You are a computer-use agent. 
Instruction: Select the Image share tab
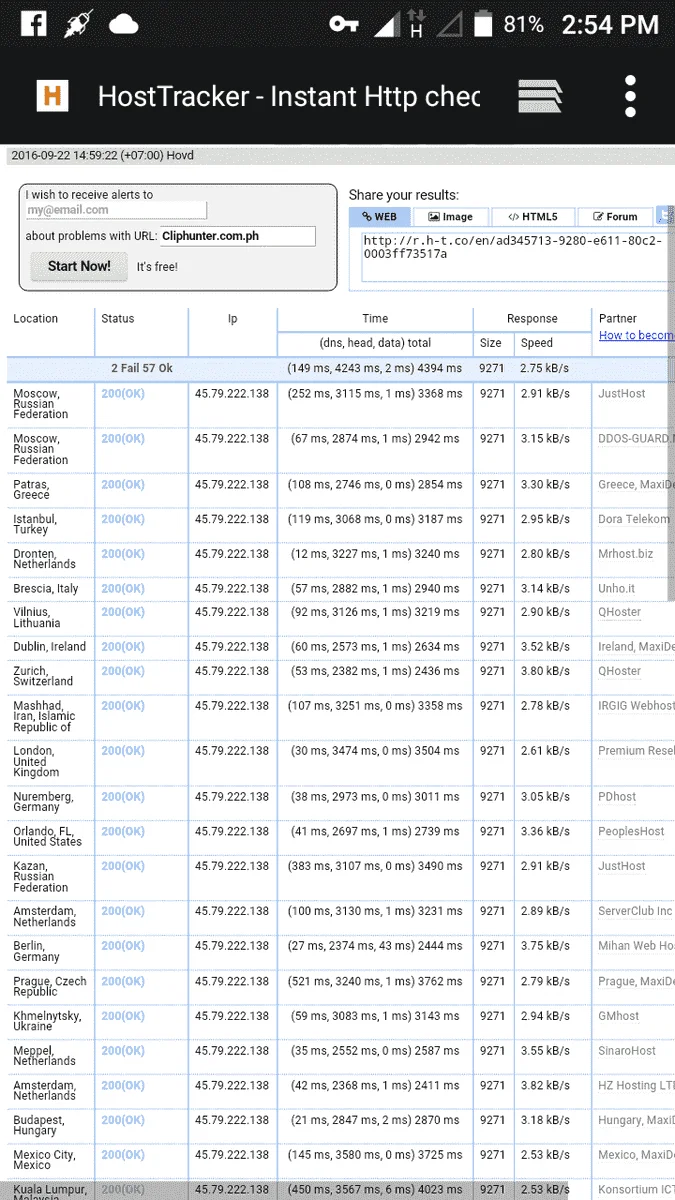pyautogui.click(x=451, y=217)
